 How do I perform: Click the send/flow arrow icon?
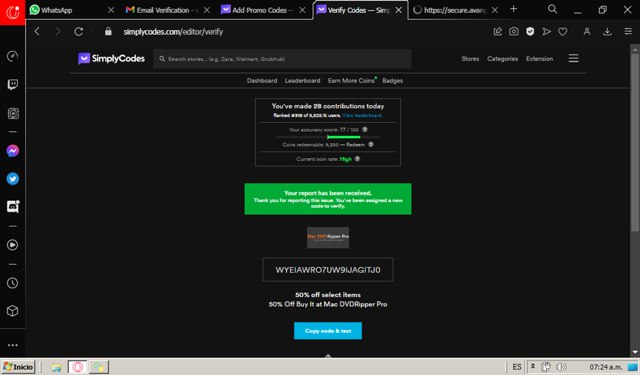[547, 31]
